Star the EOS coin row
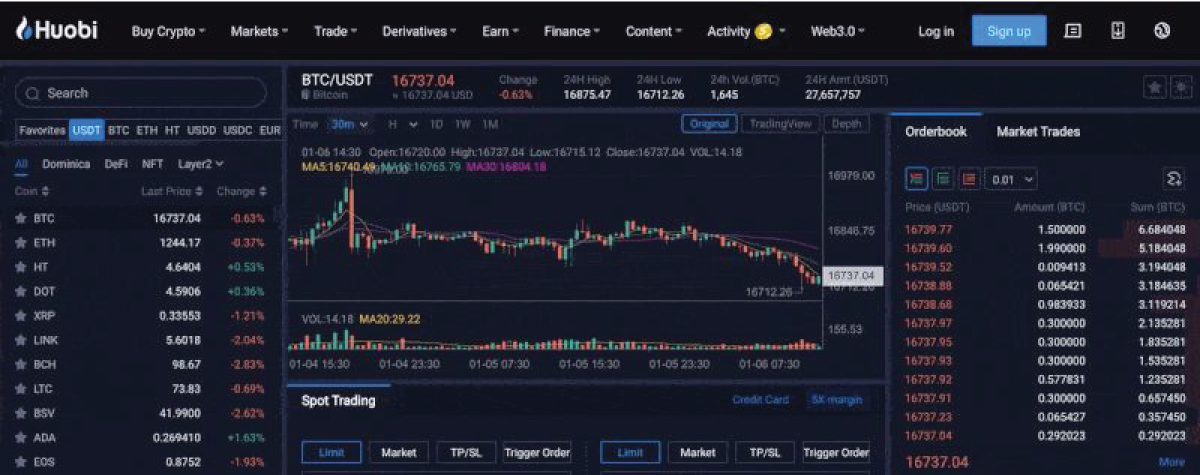Screen dimensions: 1200x475 click(20, 462)
